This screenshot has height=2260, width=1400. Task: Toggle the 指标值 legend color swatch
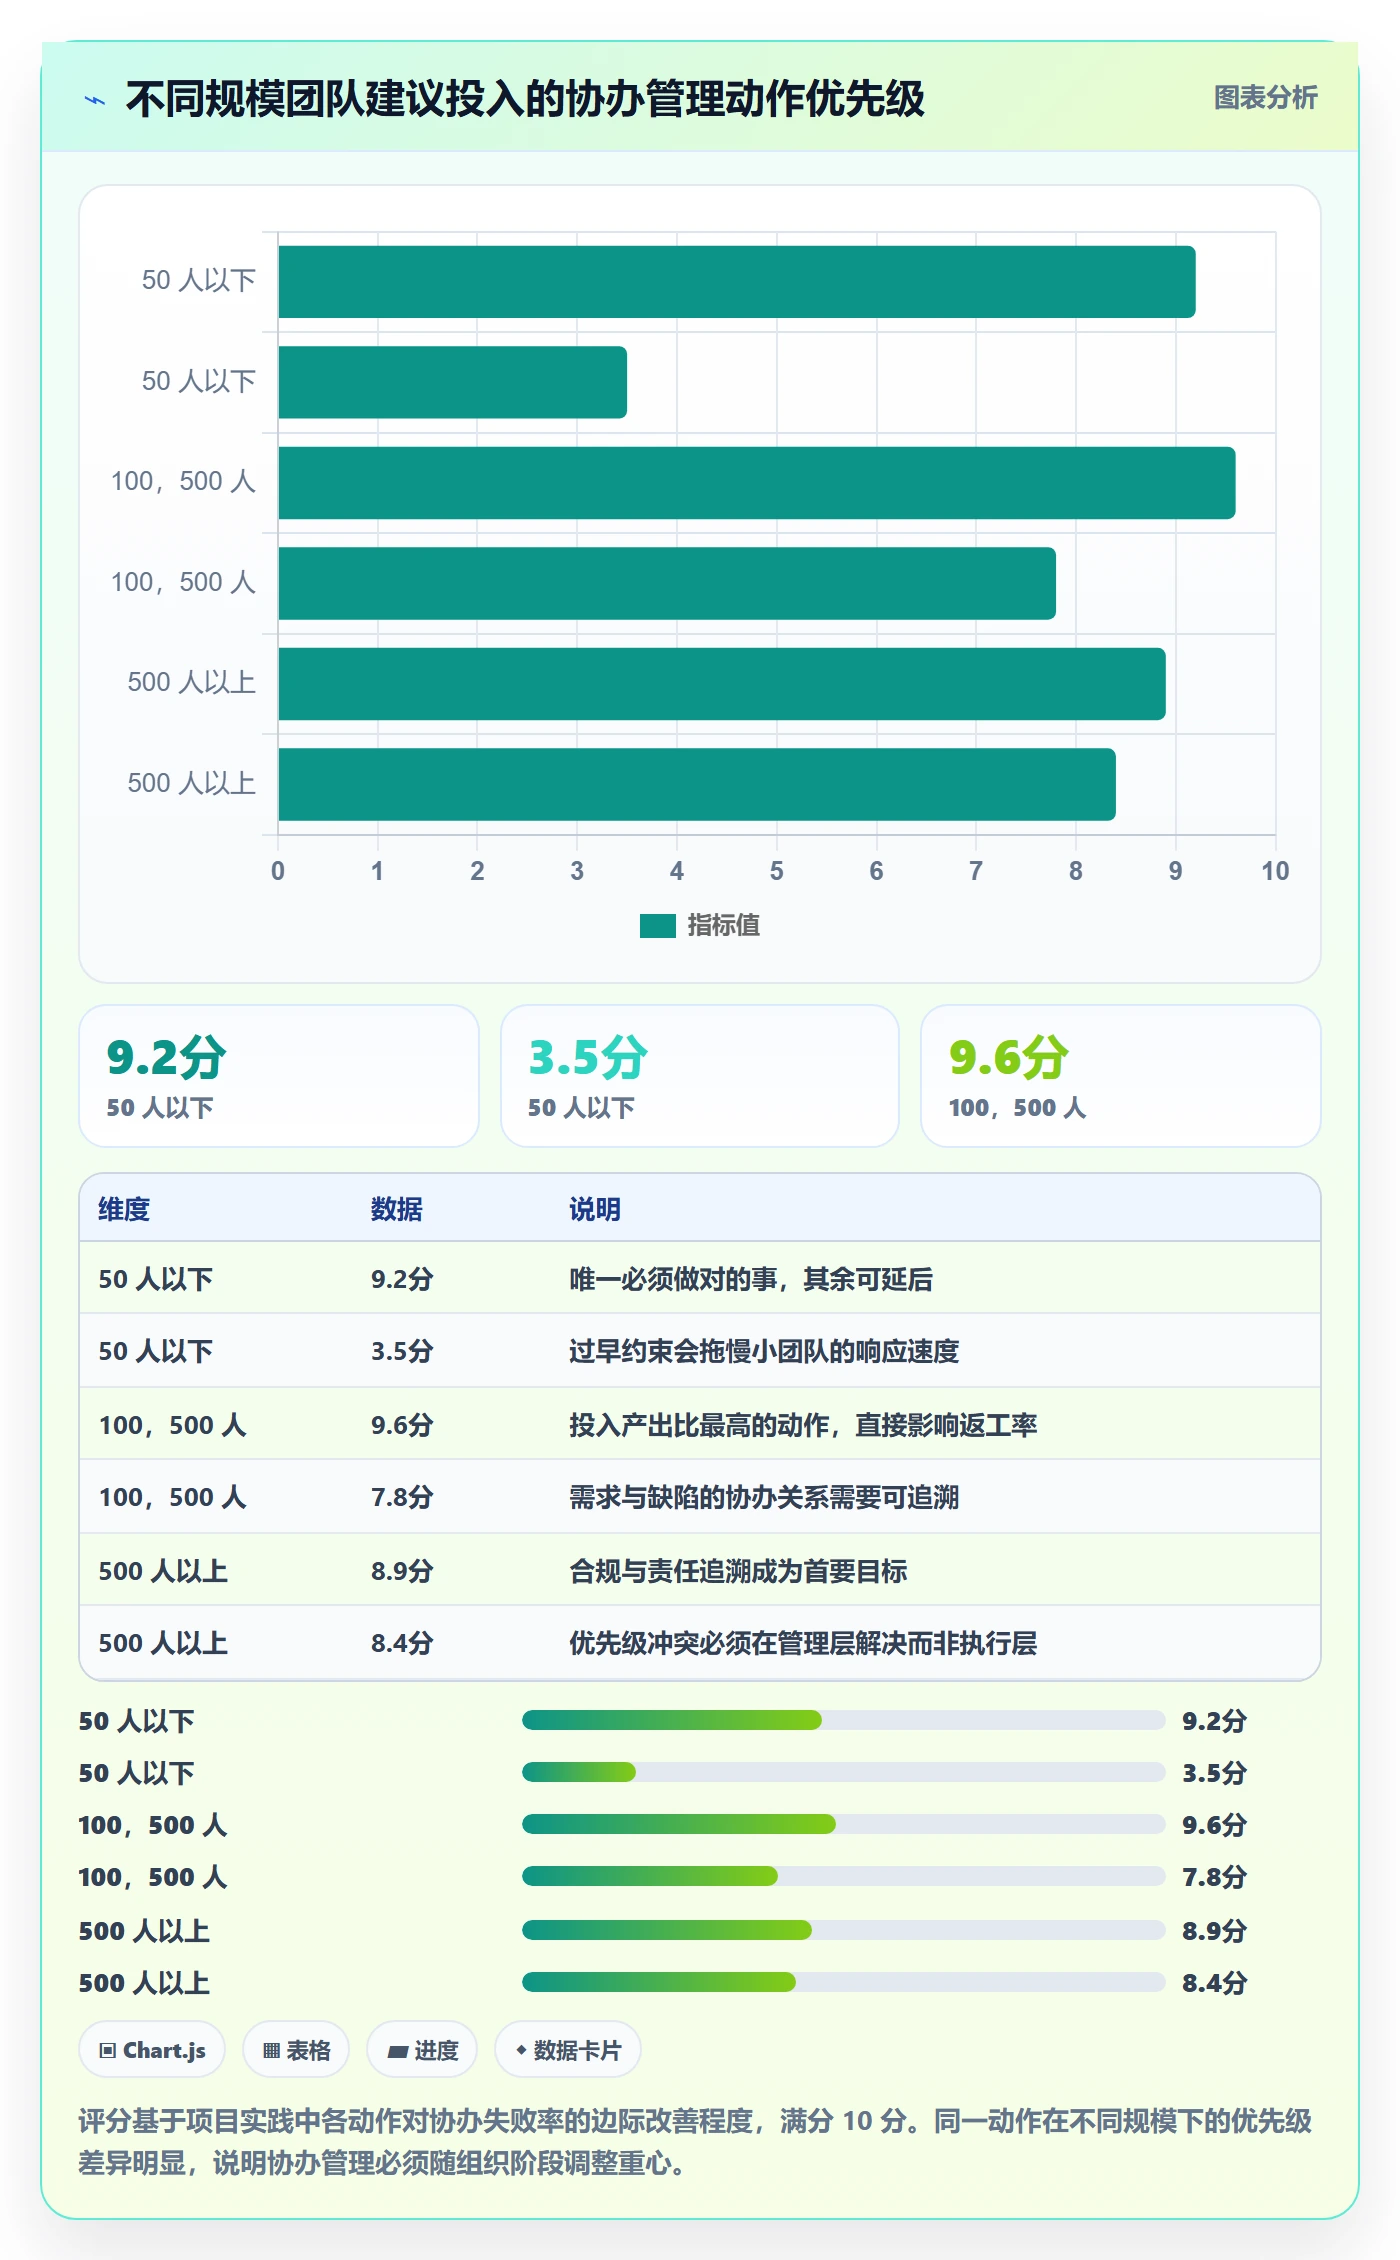tap(657, 926)
